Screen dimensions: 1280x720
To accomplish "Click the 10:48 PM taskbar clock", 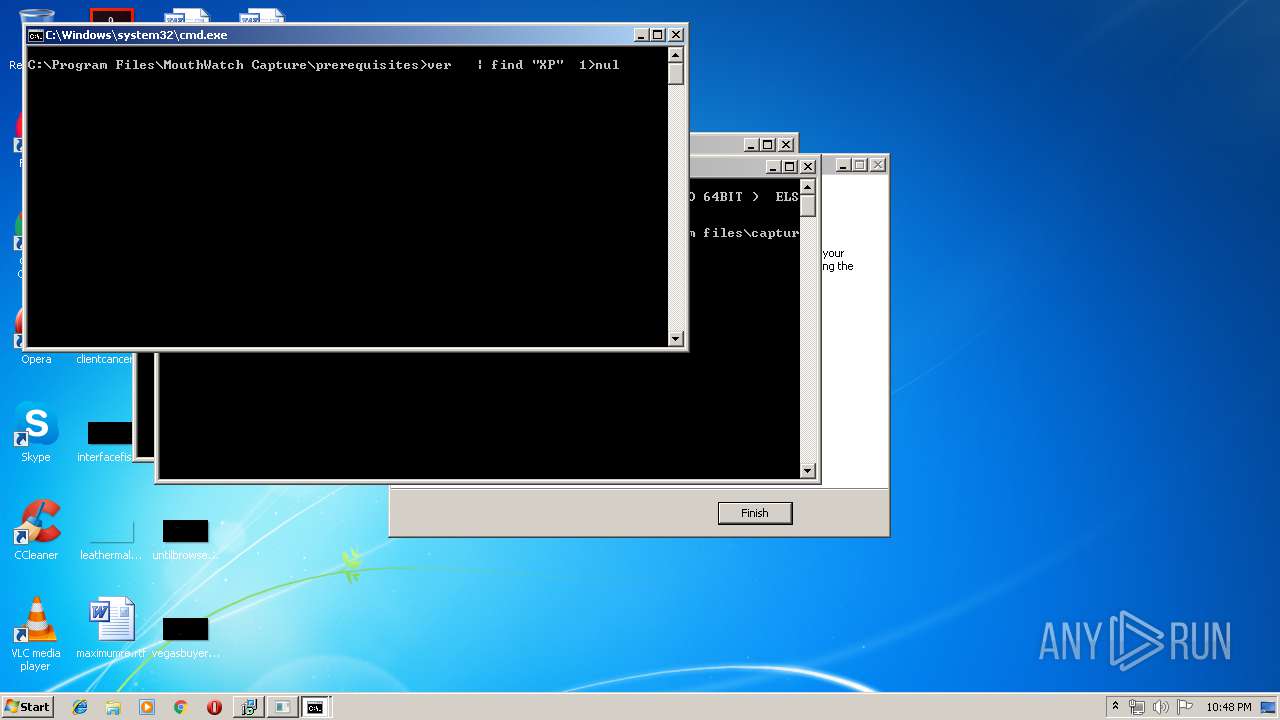I will 1228,707.
